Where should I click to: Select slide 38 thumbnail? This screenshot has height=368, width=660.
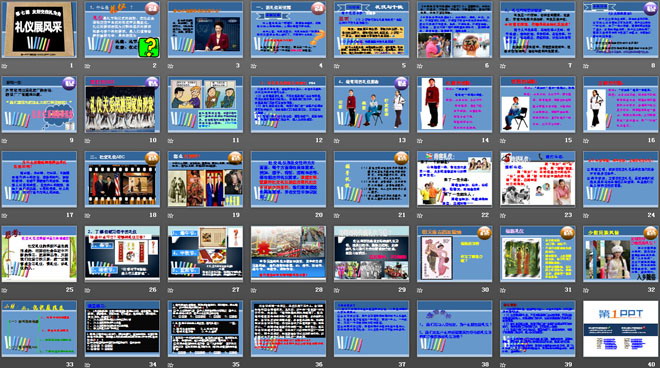click(x=455, y=329)
